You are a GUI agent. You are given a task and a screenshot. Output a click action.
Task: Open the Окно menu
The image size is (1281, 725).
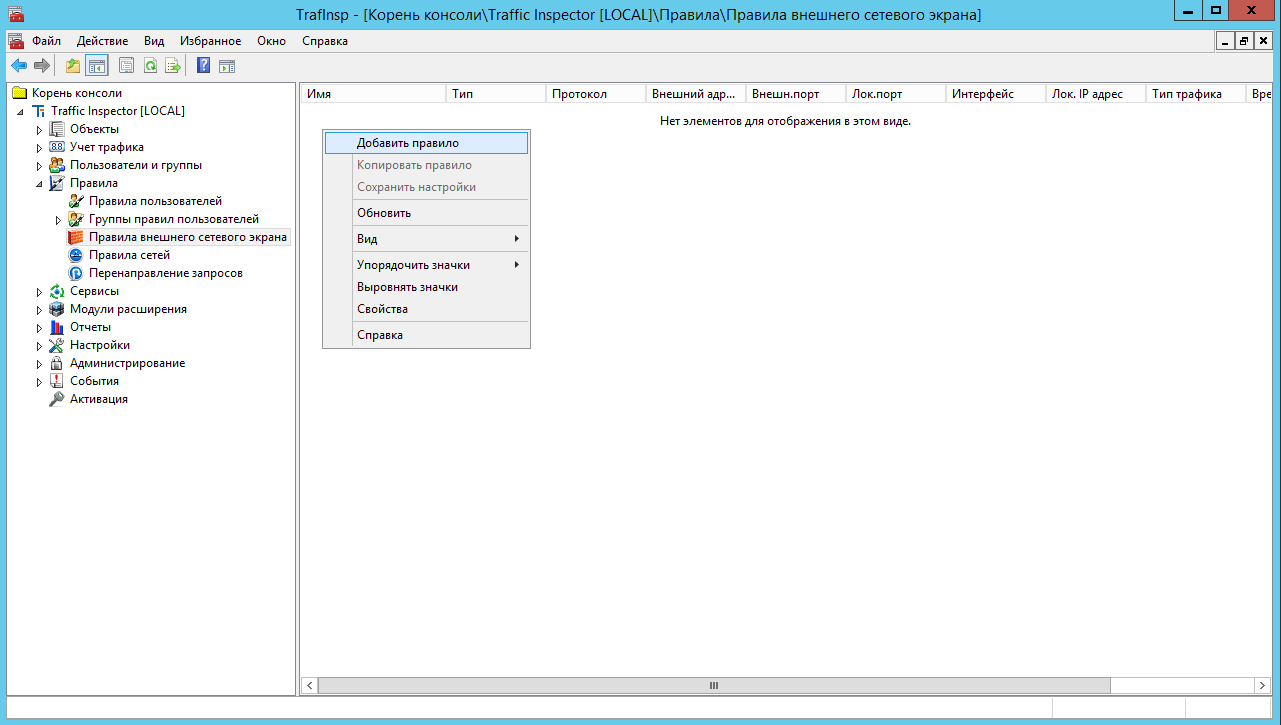click(271, 41)
